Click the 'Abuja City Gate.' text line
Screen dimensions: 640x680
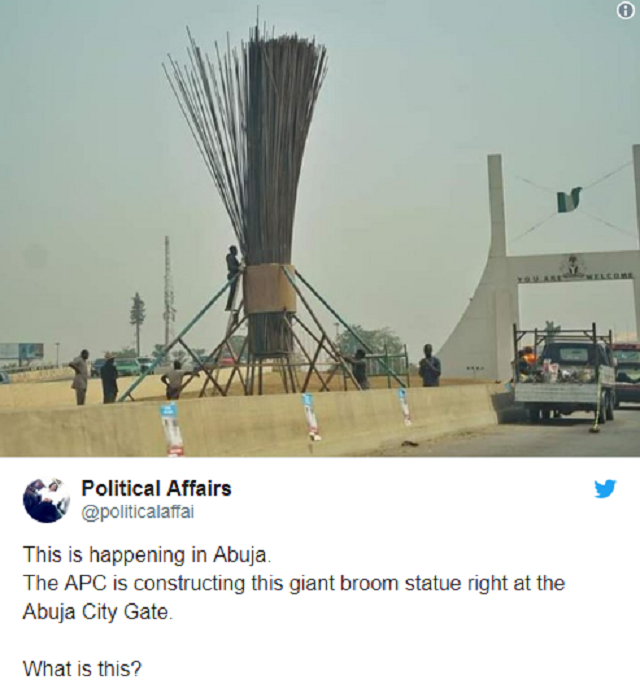pyautogui.click(x=97, y=612)
